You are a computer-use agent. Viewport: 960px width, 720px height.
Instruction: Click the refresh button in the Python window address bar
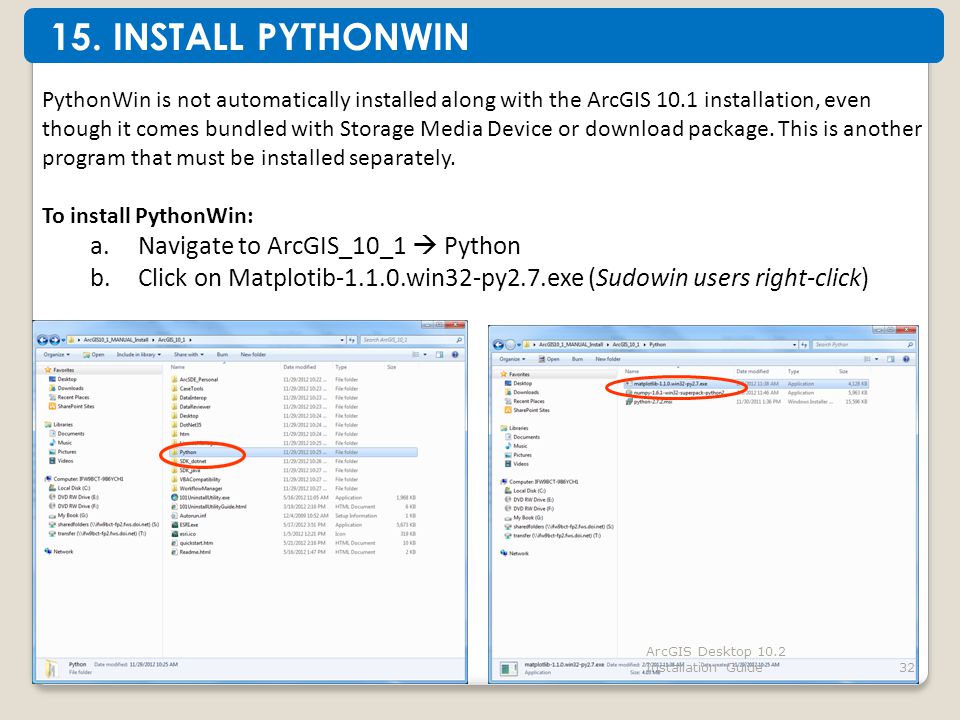pos(804,345)
